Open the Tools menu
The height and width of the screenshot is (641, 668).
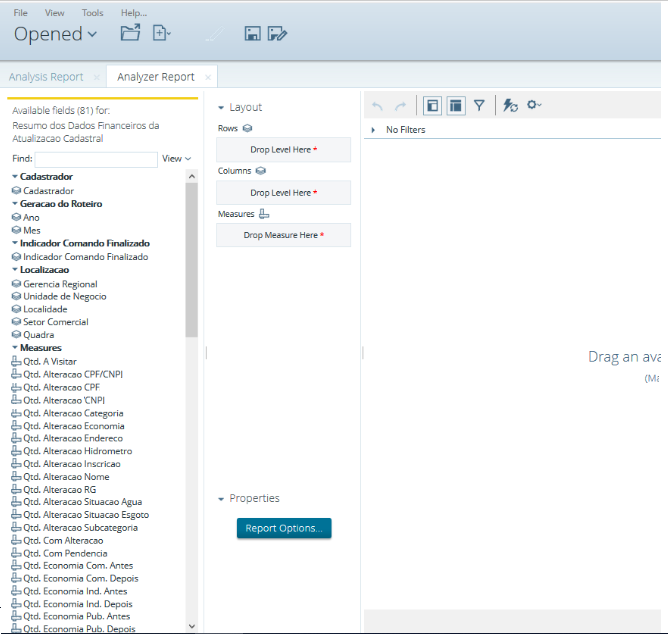[x=92, y=13]
